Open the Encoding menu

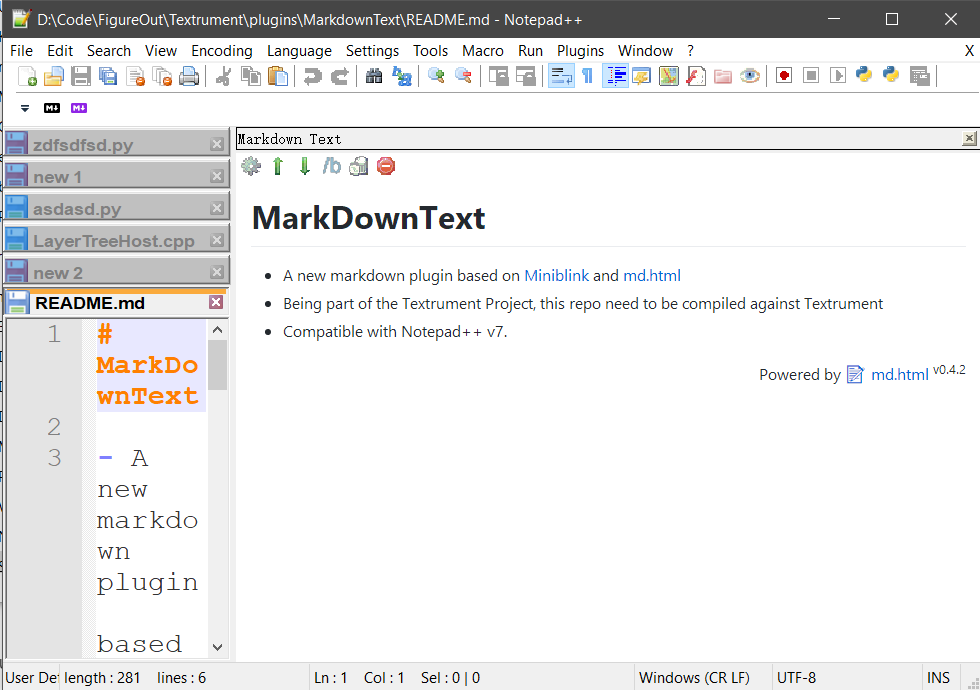click(x=222, y=51)
